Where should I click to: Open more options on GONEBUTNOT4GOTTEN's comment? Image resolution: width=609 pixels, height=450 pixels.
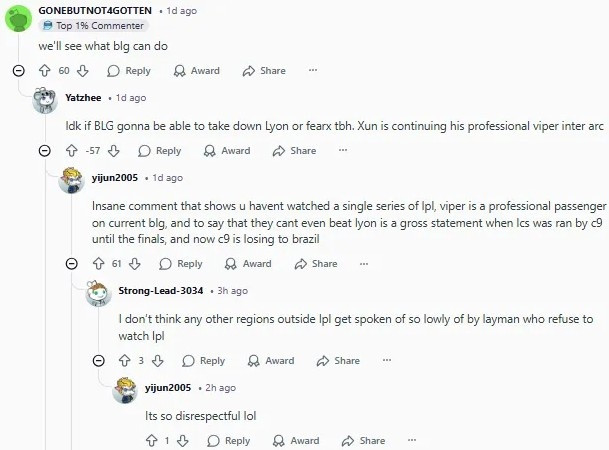(313, 71)
